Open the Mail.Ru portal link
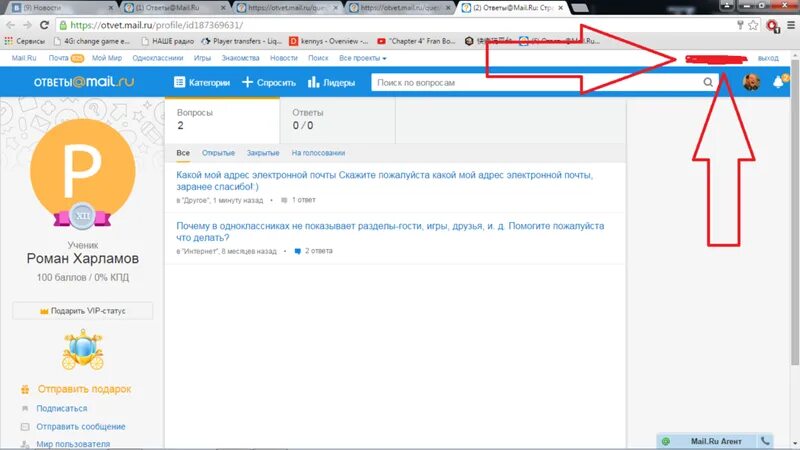Image resolution: width=800 pixels, height=450 pixels. (24, 58)
